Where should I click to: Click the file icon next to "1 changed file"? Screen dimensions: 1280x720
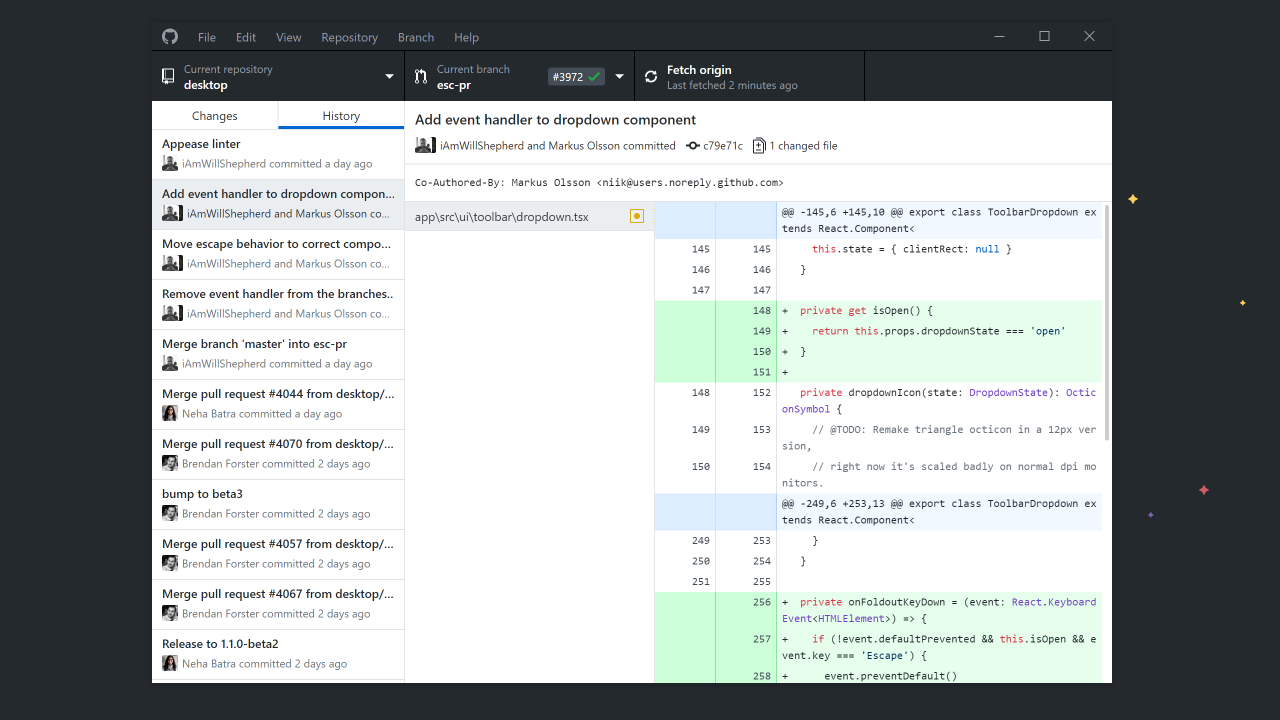point(757,145)
